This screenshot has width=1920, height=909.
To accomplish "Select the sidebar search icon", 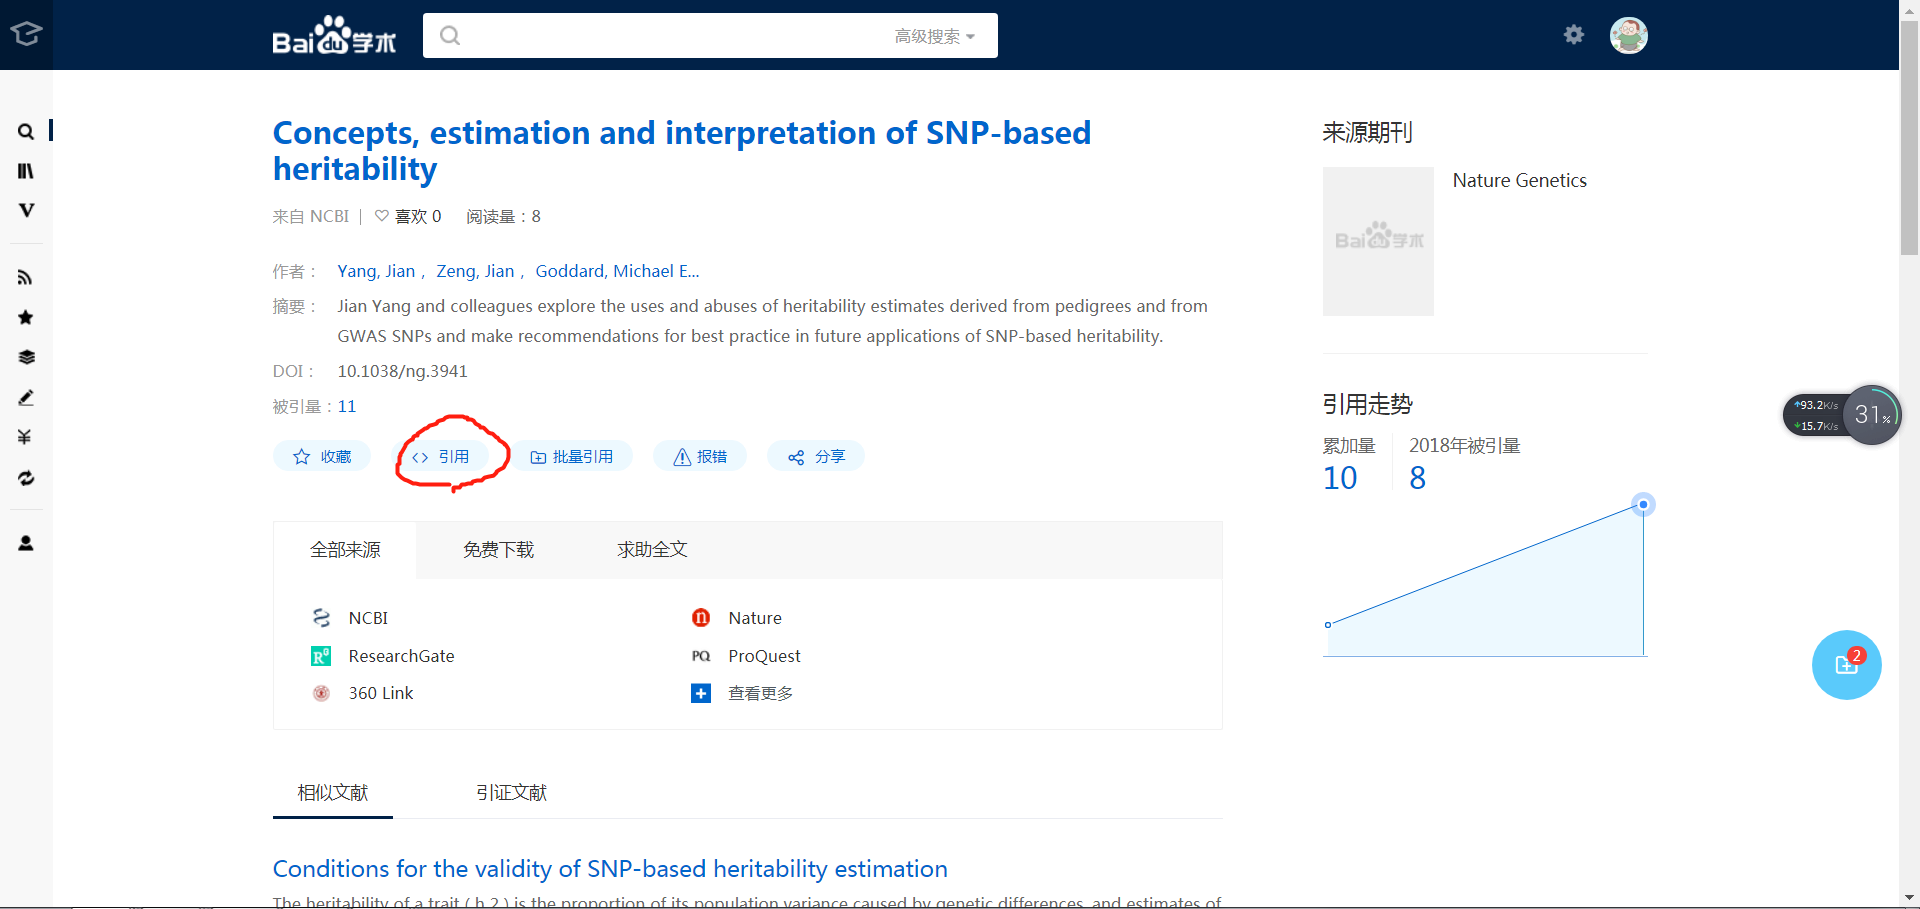I will tap(26, 131).
